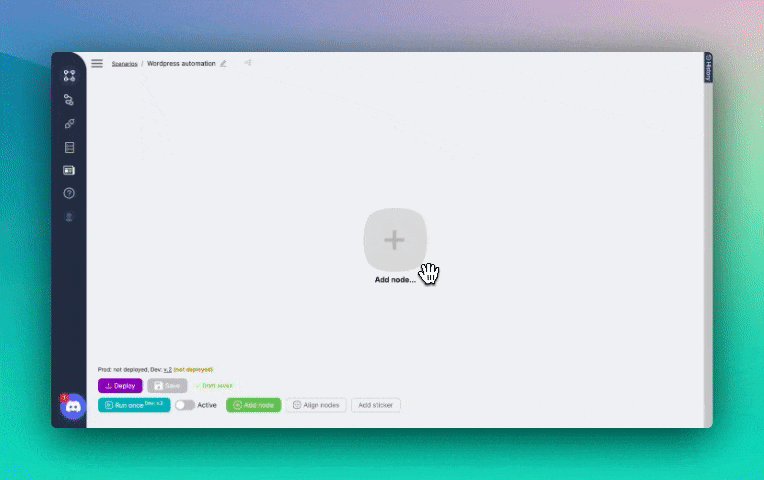Click the share icon beside scenario title
Viewport: 764px width, 480px height.
coord(247,63)
